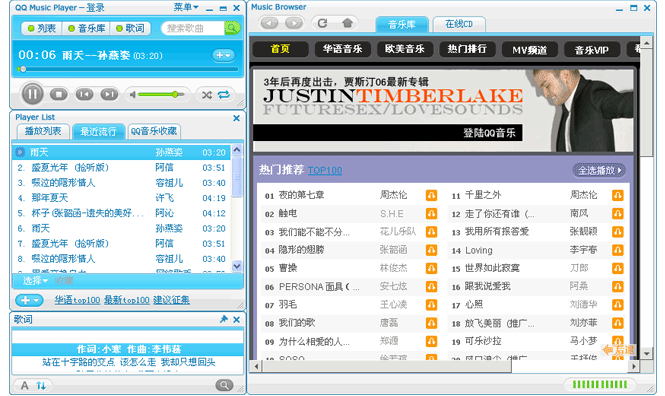The image size is (665, 396).
Task: Click the green search icon in player
Action: pyautogui.click(x=232, y=28)
